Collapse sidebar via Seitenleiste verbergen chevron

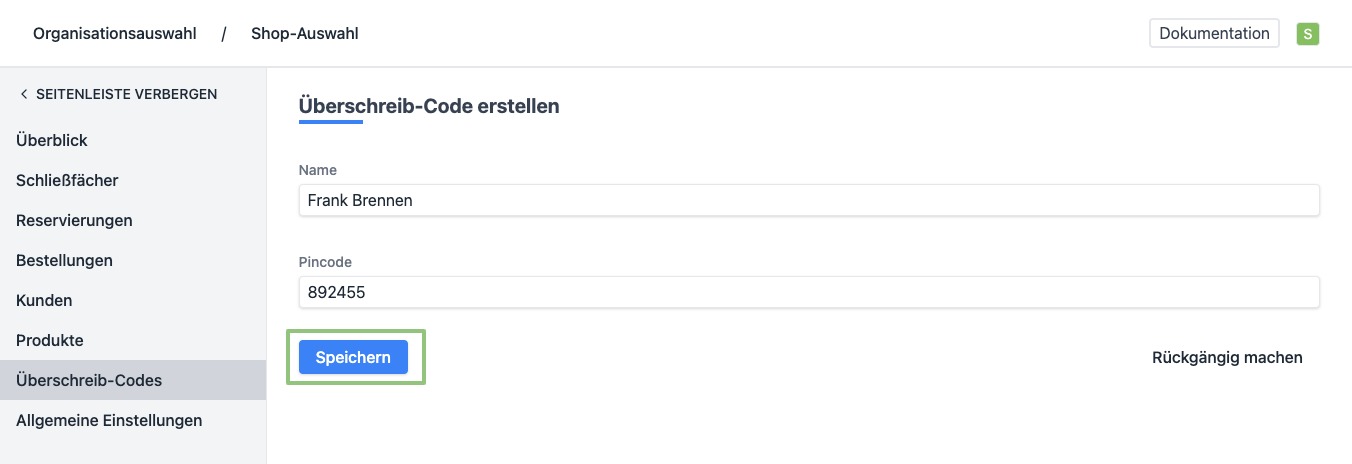click(x=24, y=94)
